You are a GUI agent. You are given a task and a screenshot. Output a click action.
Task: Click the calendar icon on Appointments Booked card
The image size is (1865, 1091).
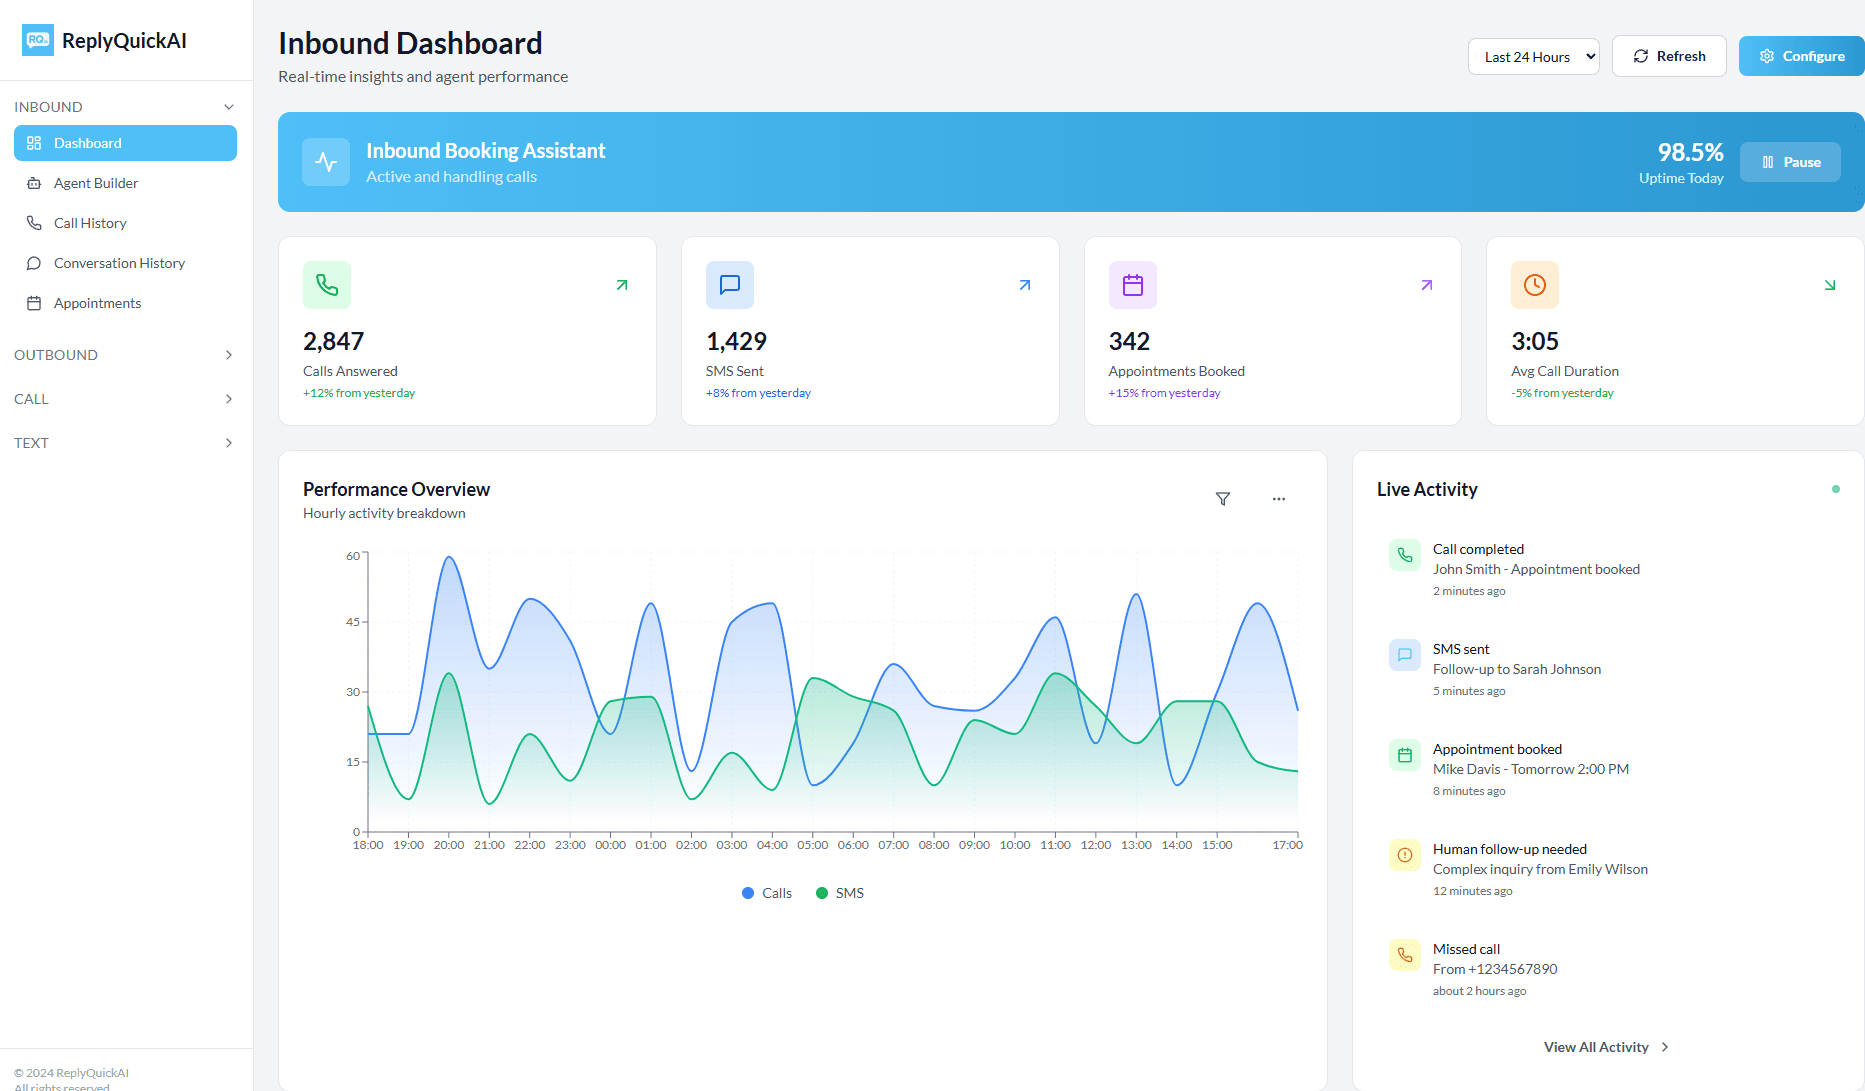pos(1132,285)
